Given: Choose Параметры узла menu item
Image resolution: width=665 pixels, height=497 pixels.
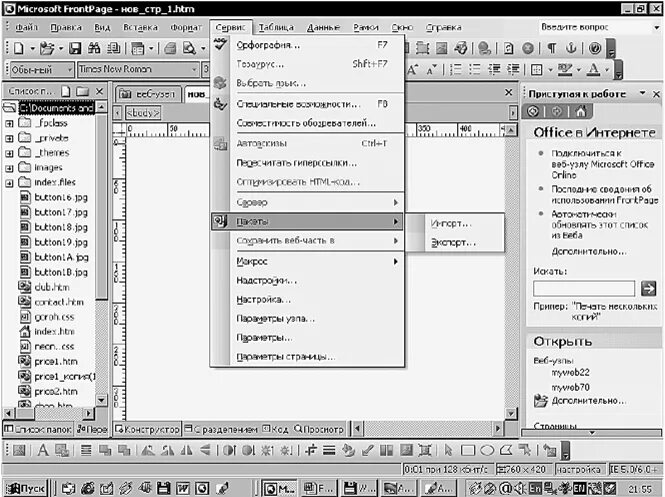Looking at the screenshot, I should 307,318.
